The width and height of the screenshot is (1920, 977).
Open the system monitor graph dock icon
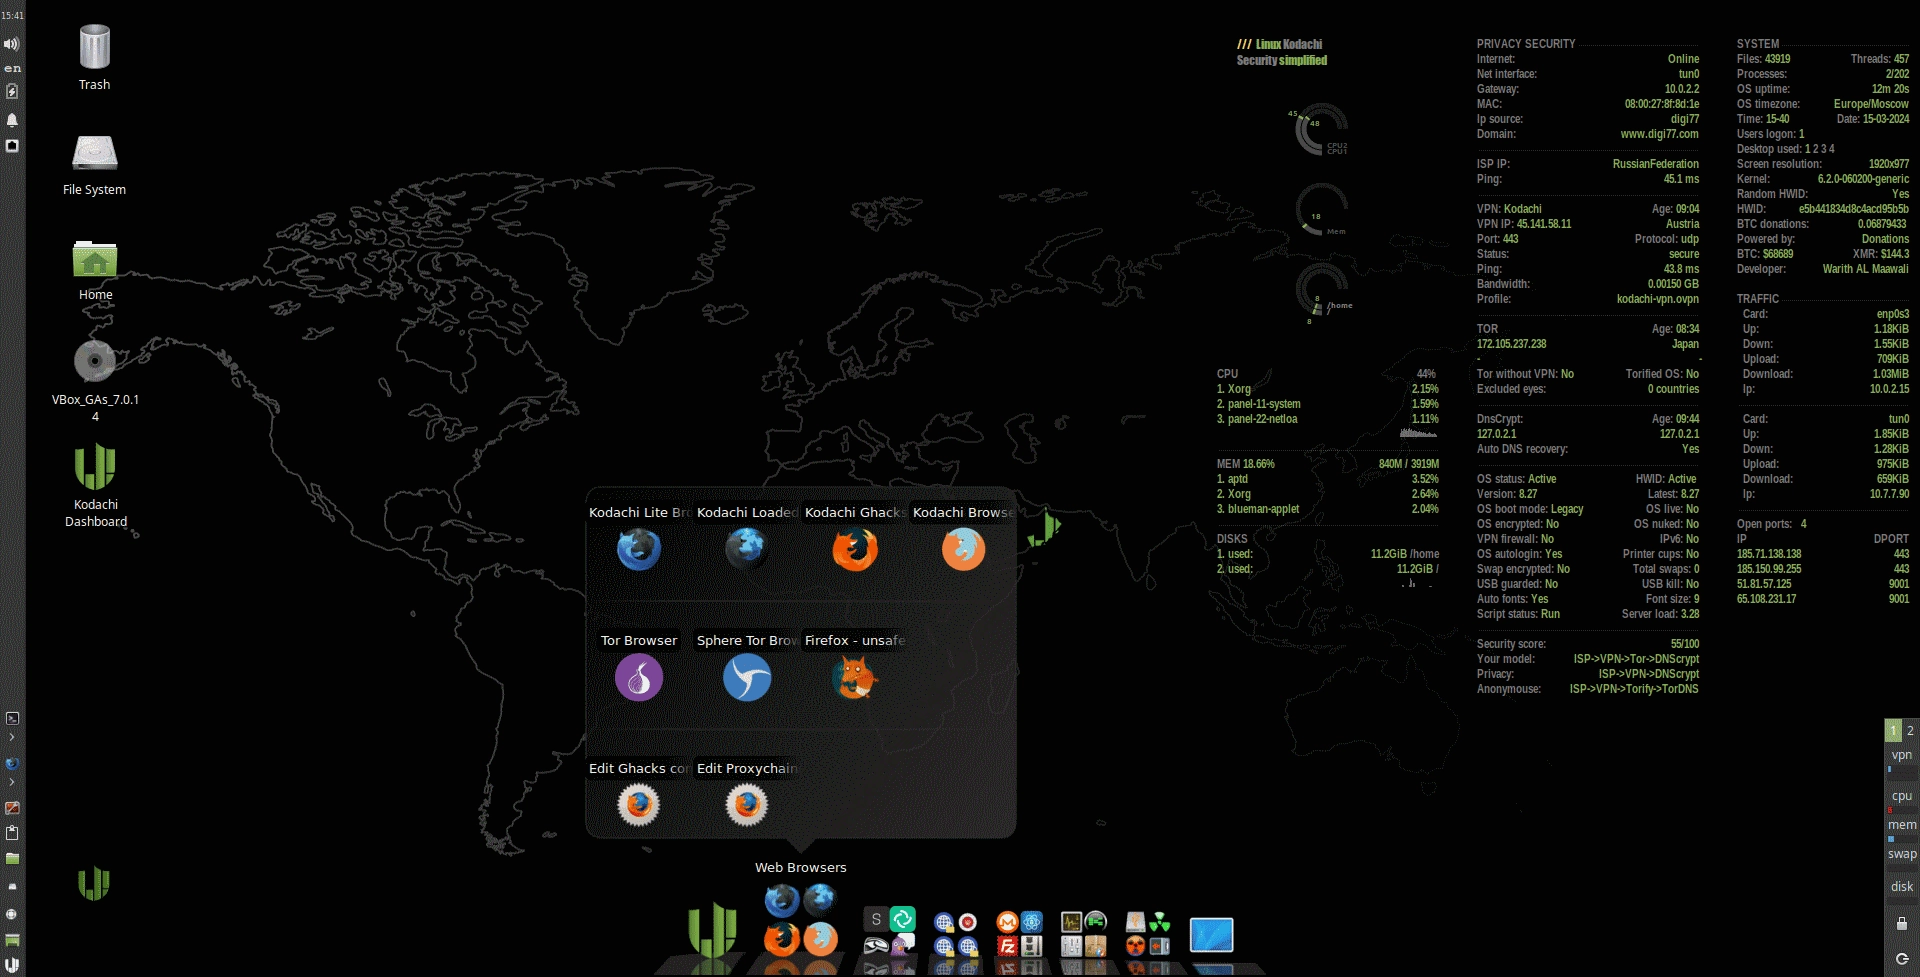tap(1071, 921)
